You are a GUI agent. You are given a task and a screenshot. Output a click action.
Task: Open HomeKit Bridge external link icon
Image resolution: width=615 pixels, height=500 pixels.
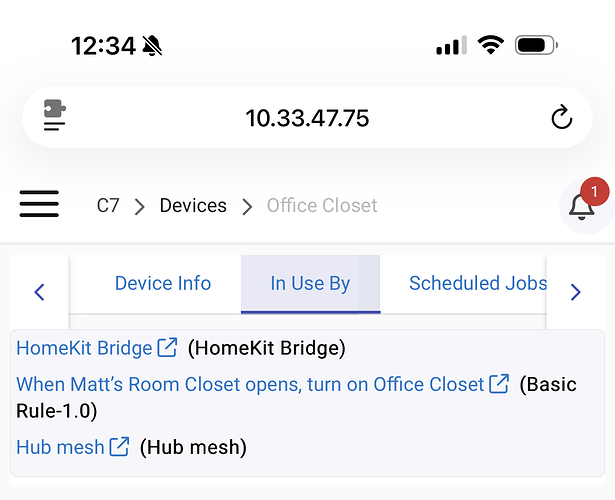tap(167, 347)
